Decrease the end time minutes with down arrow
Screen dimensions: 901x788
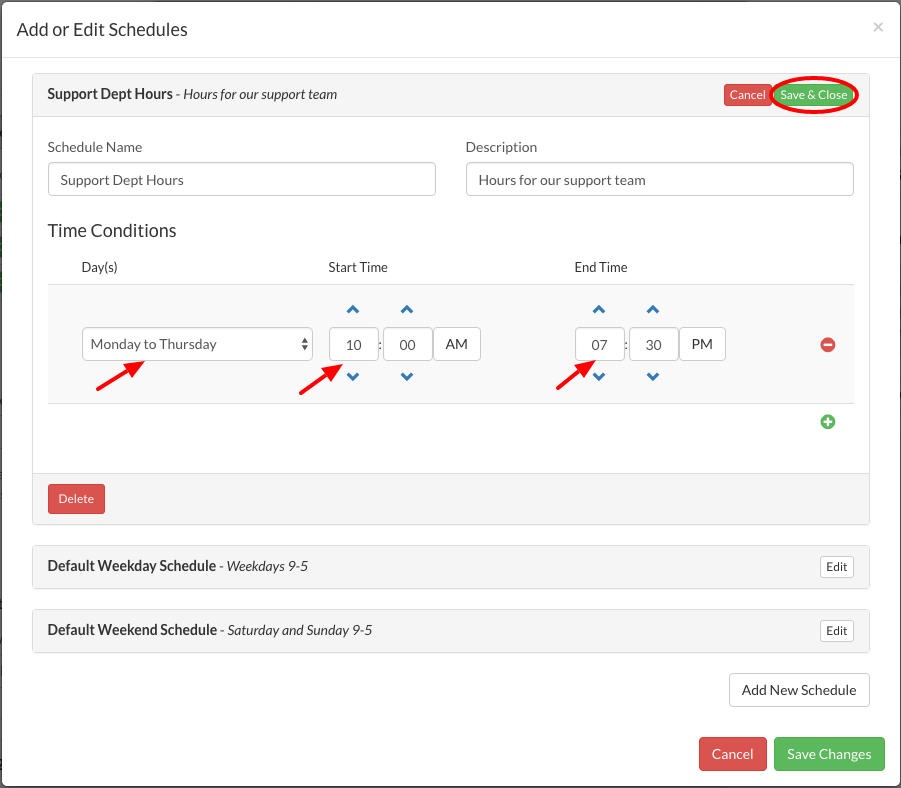click(653, 377)
